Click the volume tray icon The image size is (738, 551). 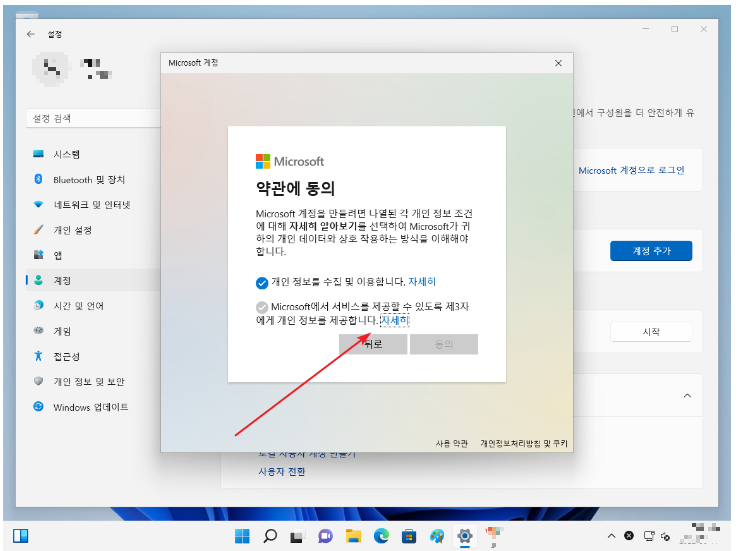[666, 536]
